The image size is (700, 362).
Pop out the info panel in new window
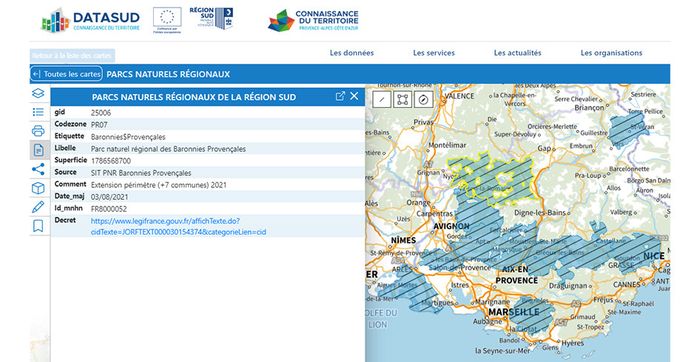coord(340,96)
